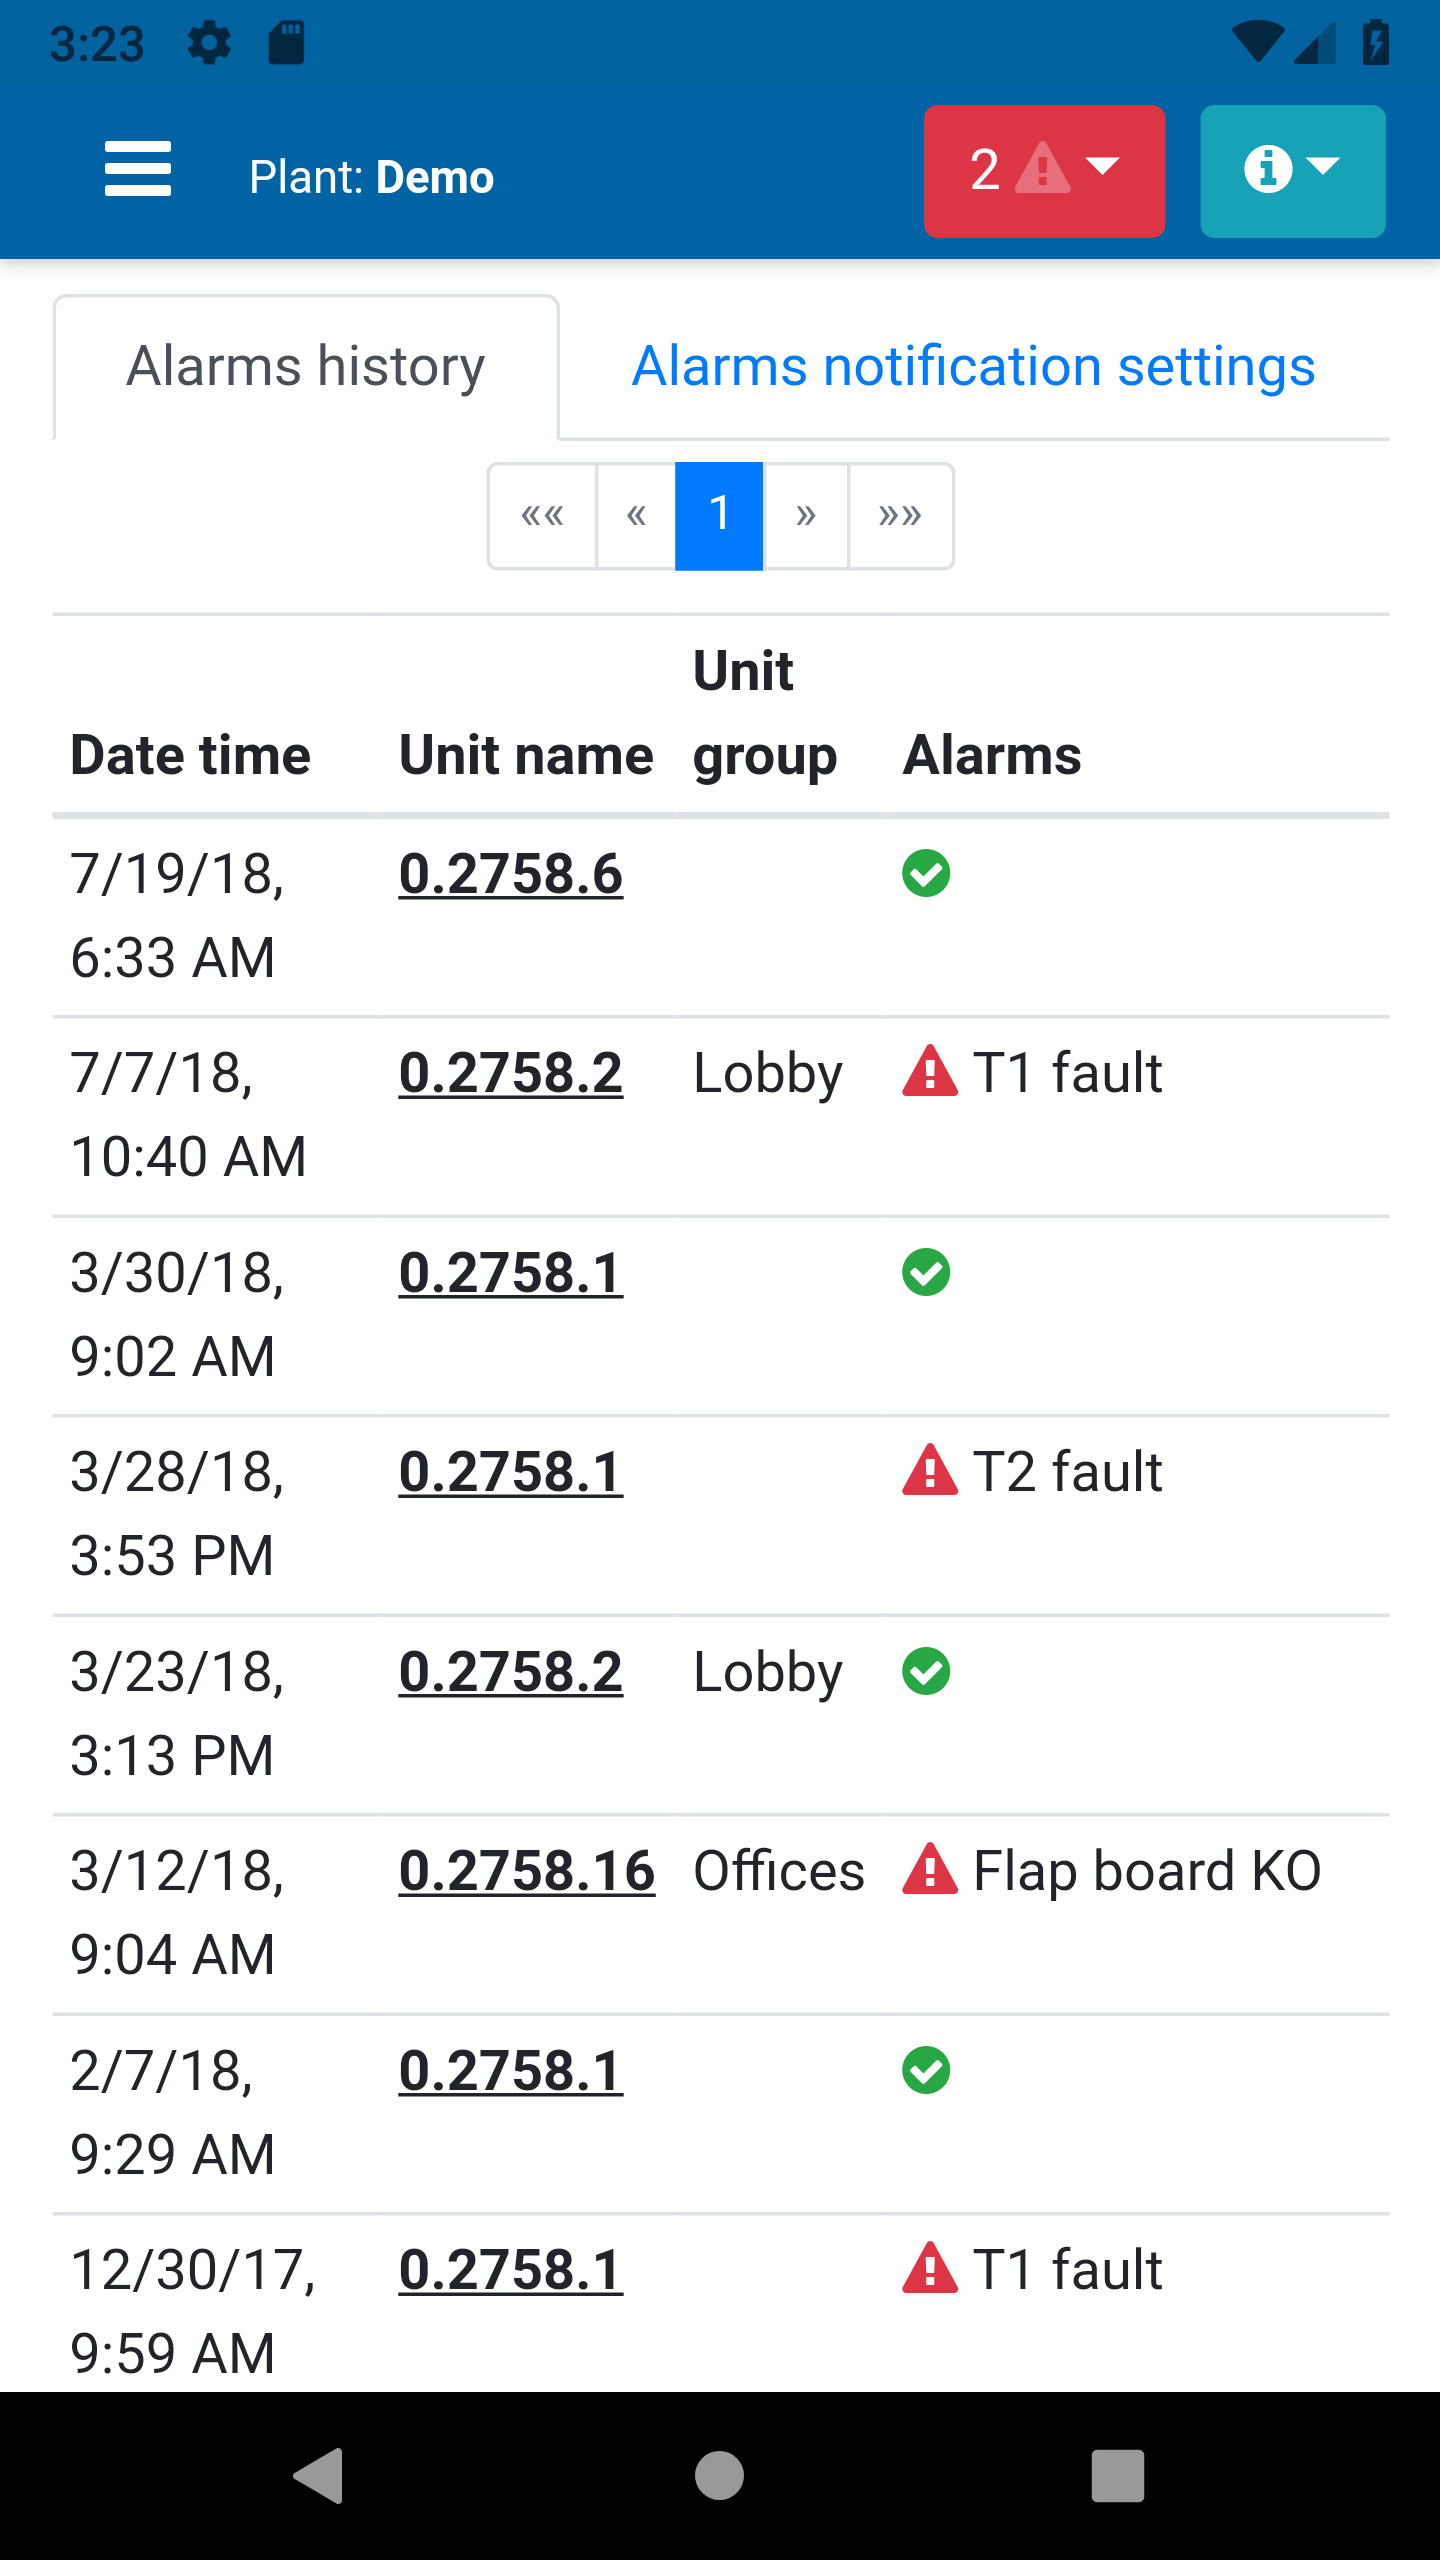Go to first page of alarms
This screenshot has height=2560, width=1440.
point(542,516)
